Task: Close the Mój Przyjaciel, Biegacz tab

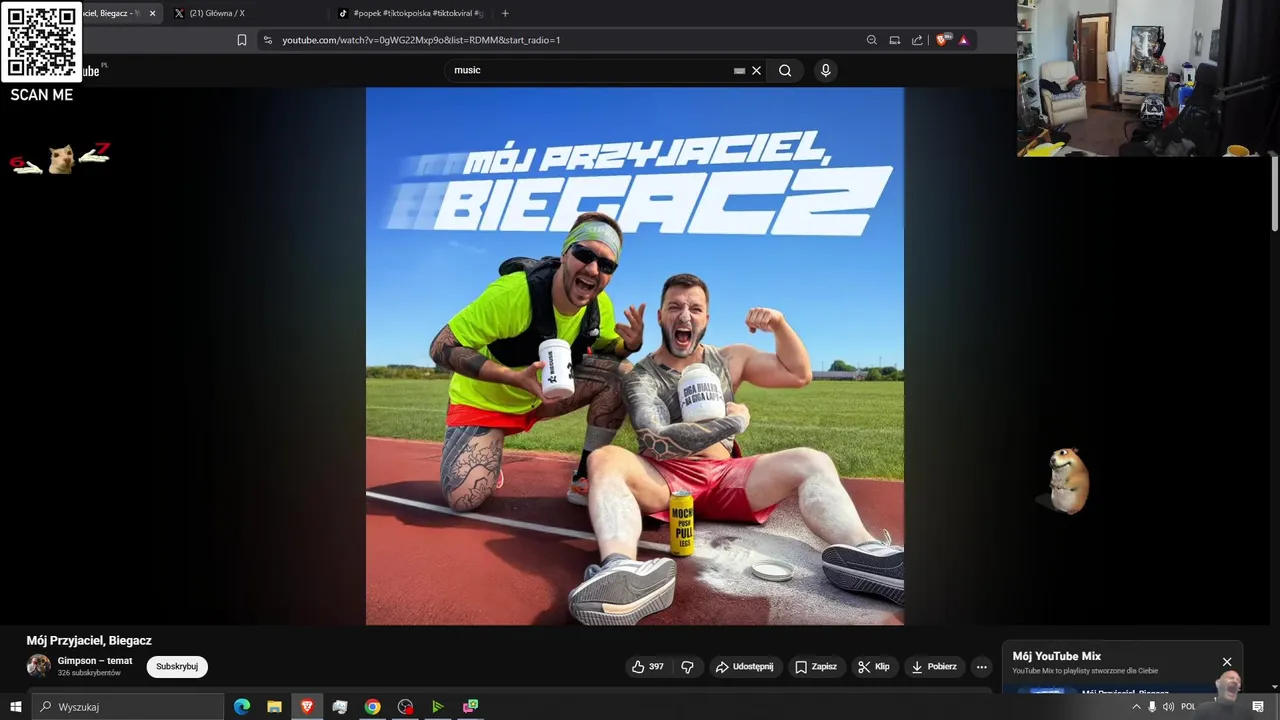Action: click(152, 13)
